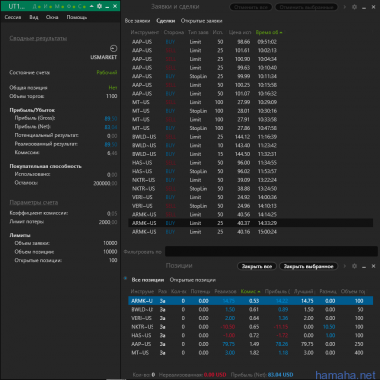Click arrow icon in Заявки и сделки header
The height and width of the screenshot is (380, 380).
click(345, 7)
